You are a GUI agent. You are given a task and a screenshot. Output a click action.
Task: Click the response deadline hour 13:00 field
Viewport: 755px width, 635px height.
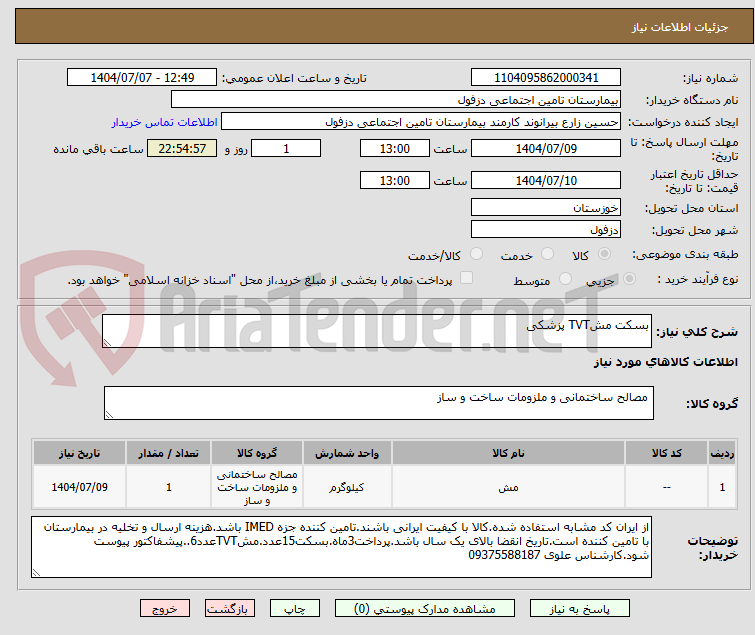click(x=394, y=148)
